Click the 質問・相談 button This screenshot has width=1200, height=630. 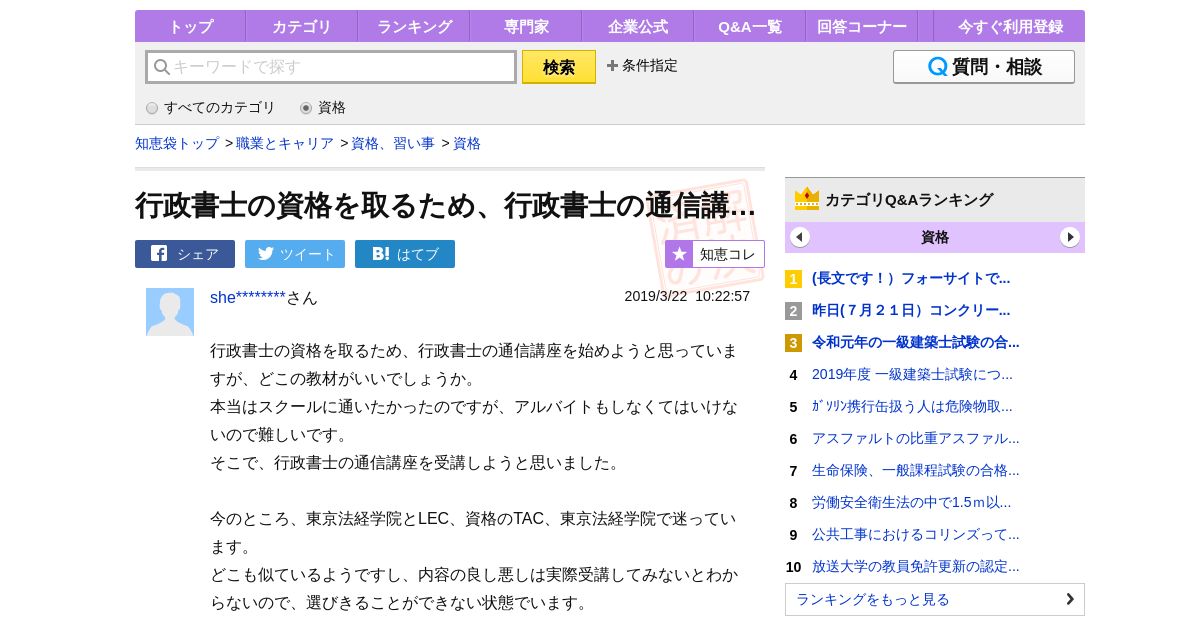coord(984,67)
